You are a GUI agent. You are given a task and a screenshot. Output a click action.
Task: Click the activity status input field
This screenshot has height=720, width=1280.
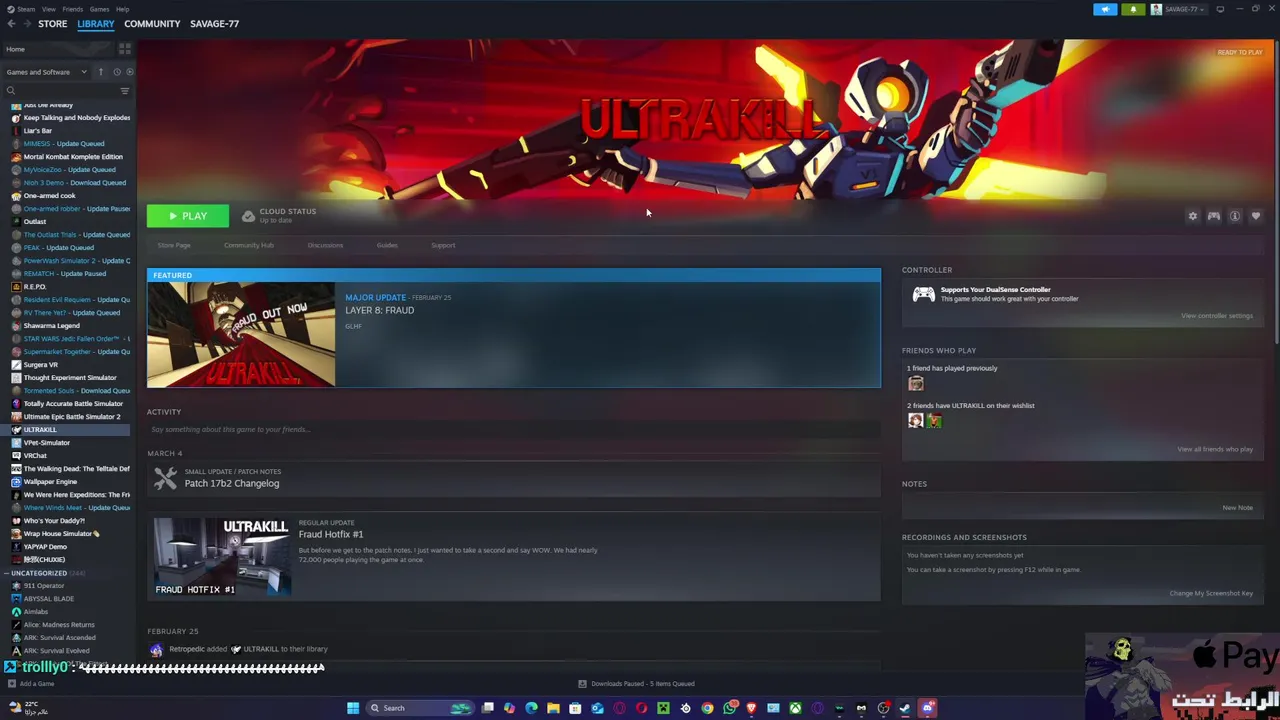click(x=514, y=429)
